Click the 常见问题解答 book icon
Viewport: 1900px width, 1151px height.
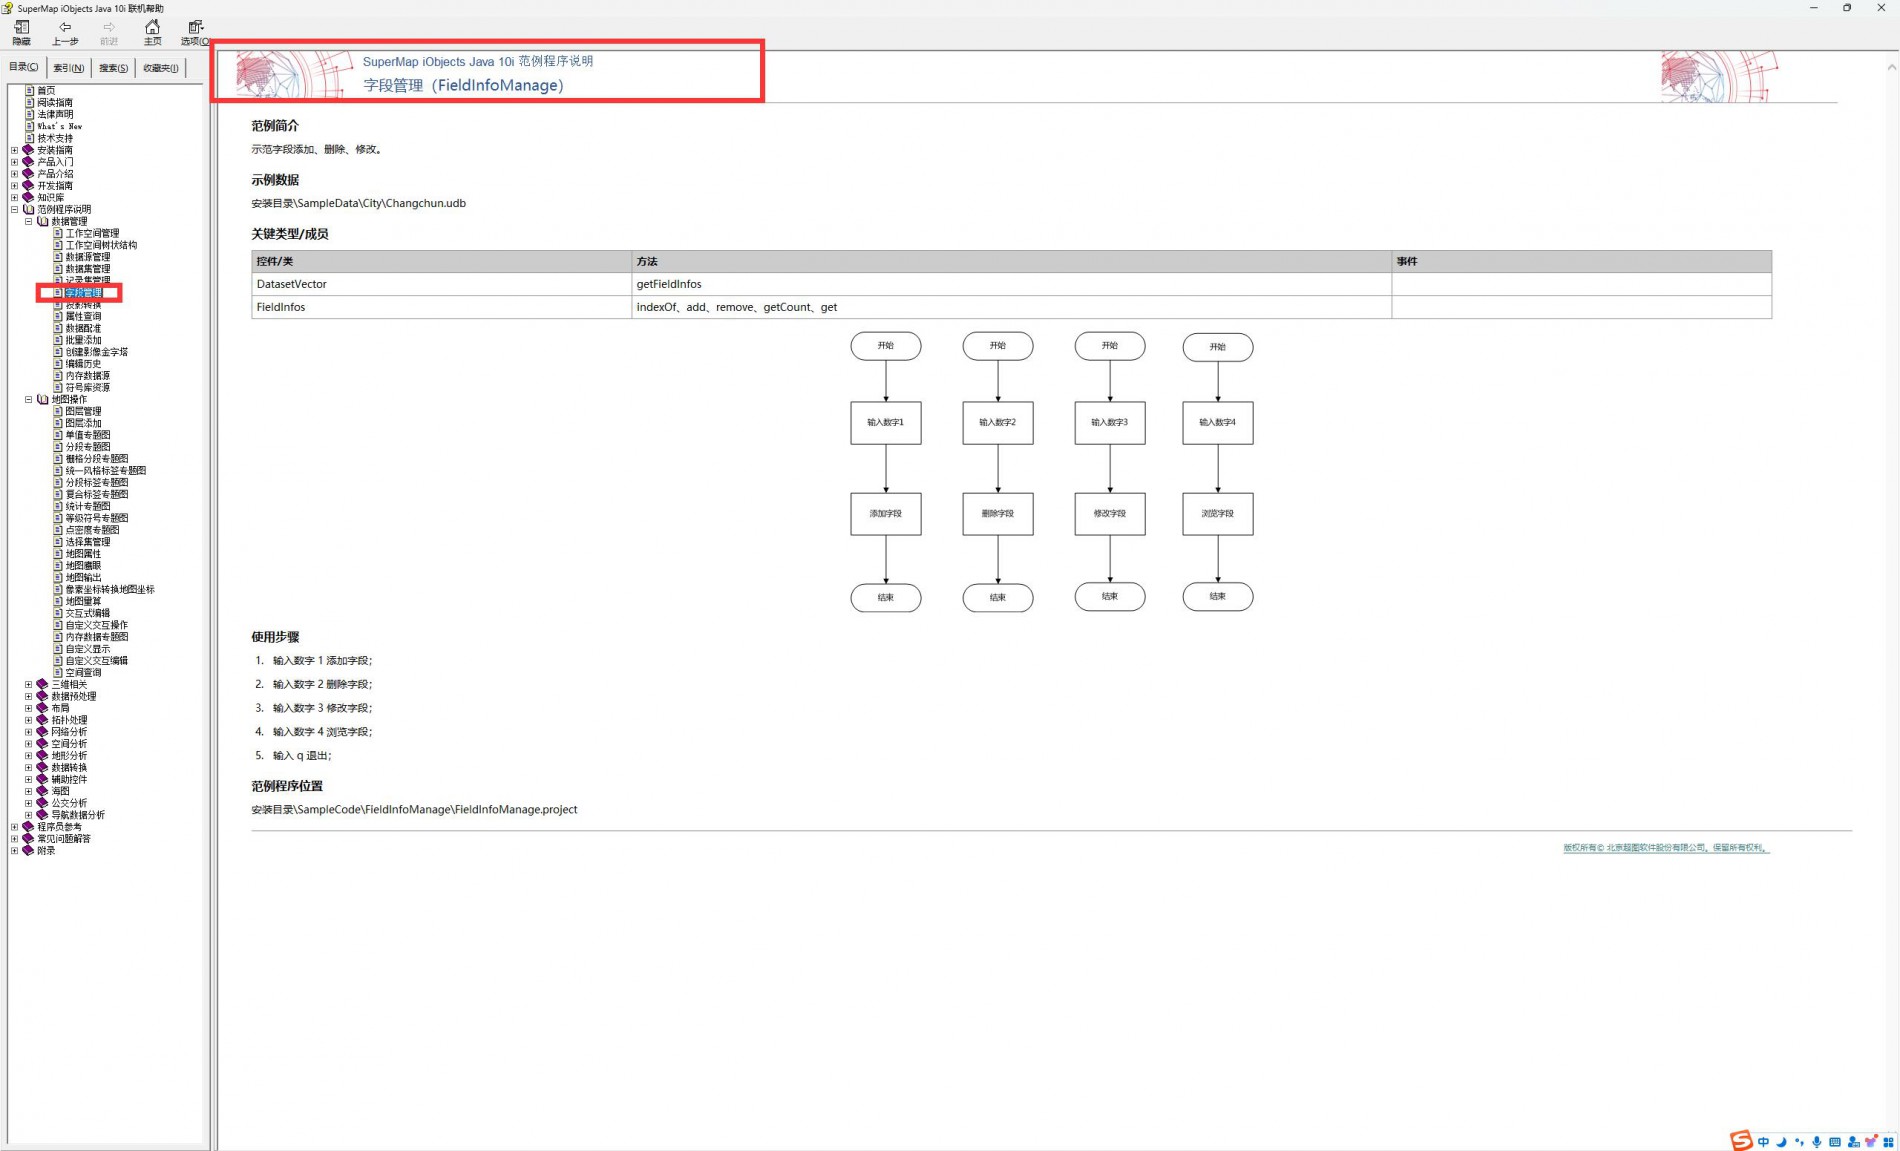point(28,839)
